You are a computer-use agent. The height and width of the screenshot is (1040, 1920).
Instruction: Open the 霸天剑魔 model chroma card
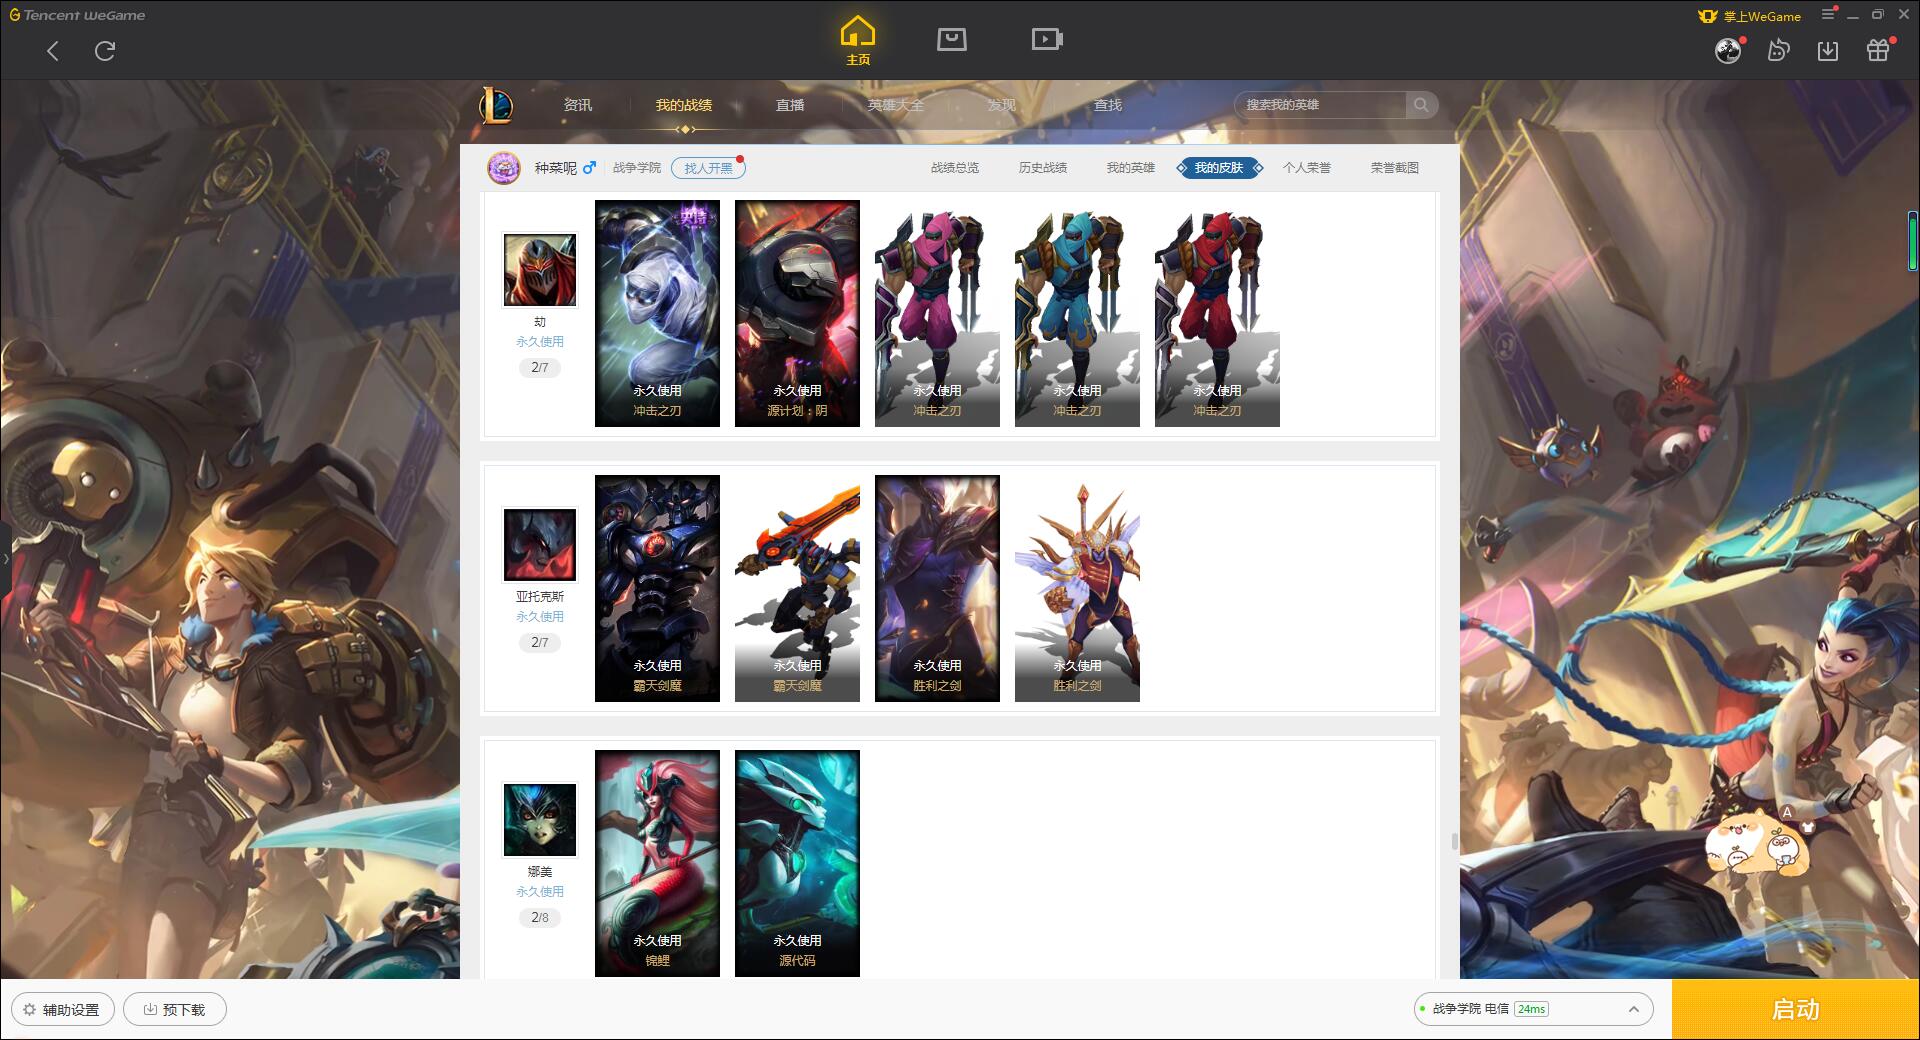click(797, 588)
